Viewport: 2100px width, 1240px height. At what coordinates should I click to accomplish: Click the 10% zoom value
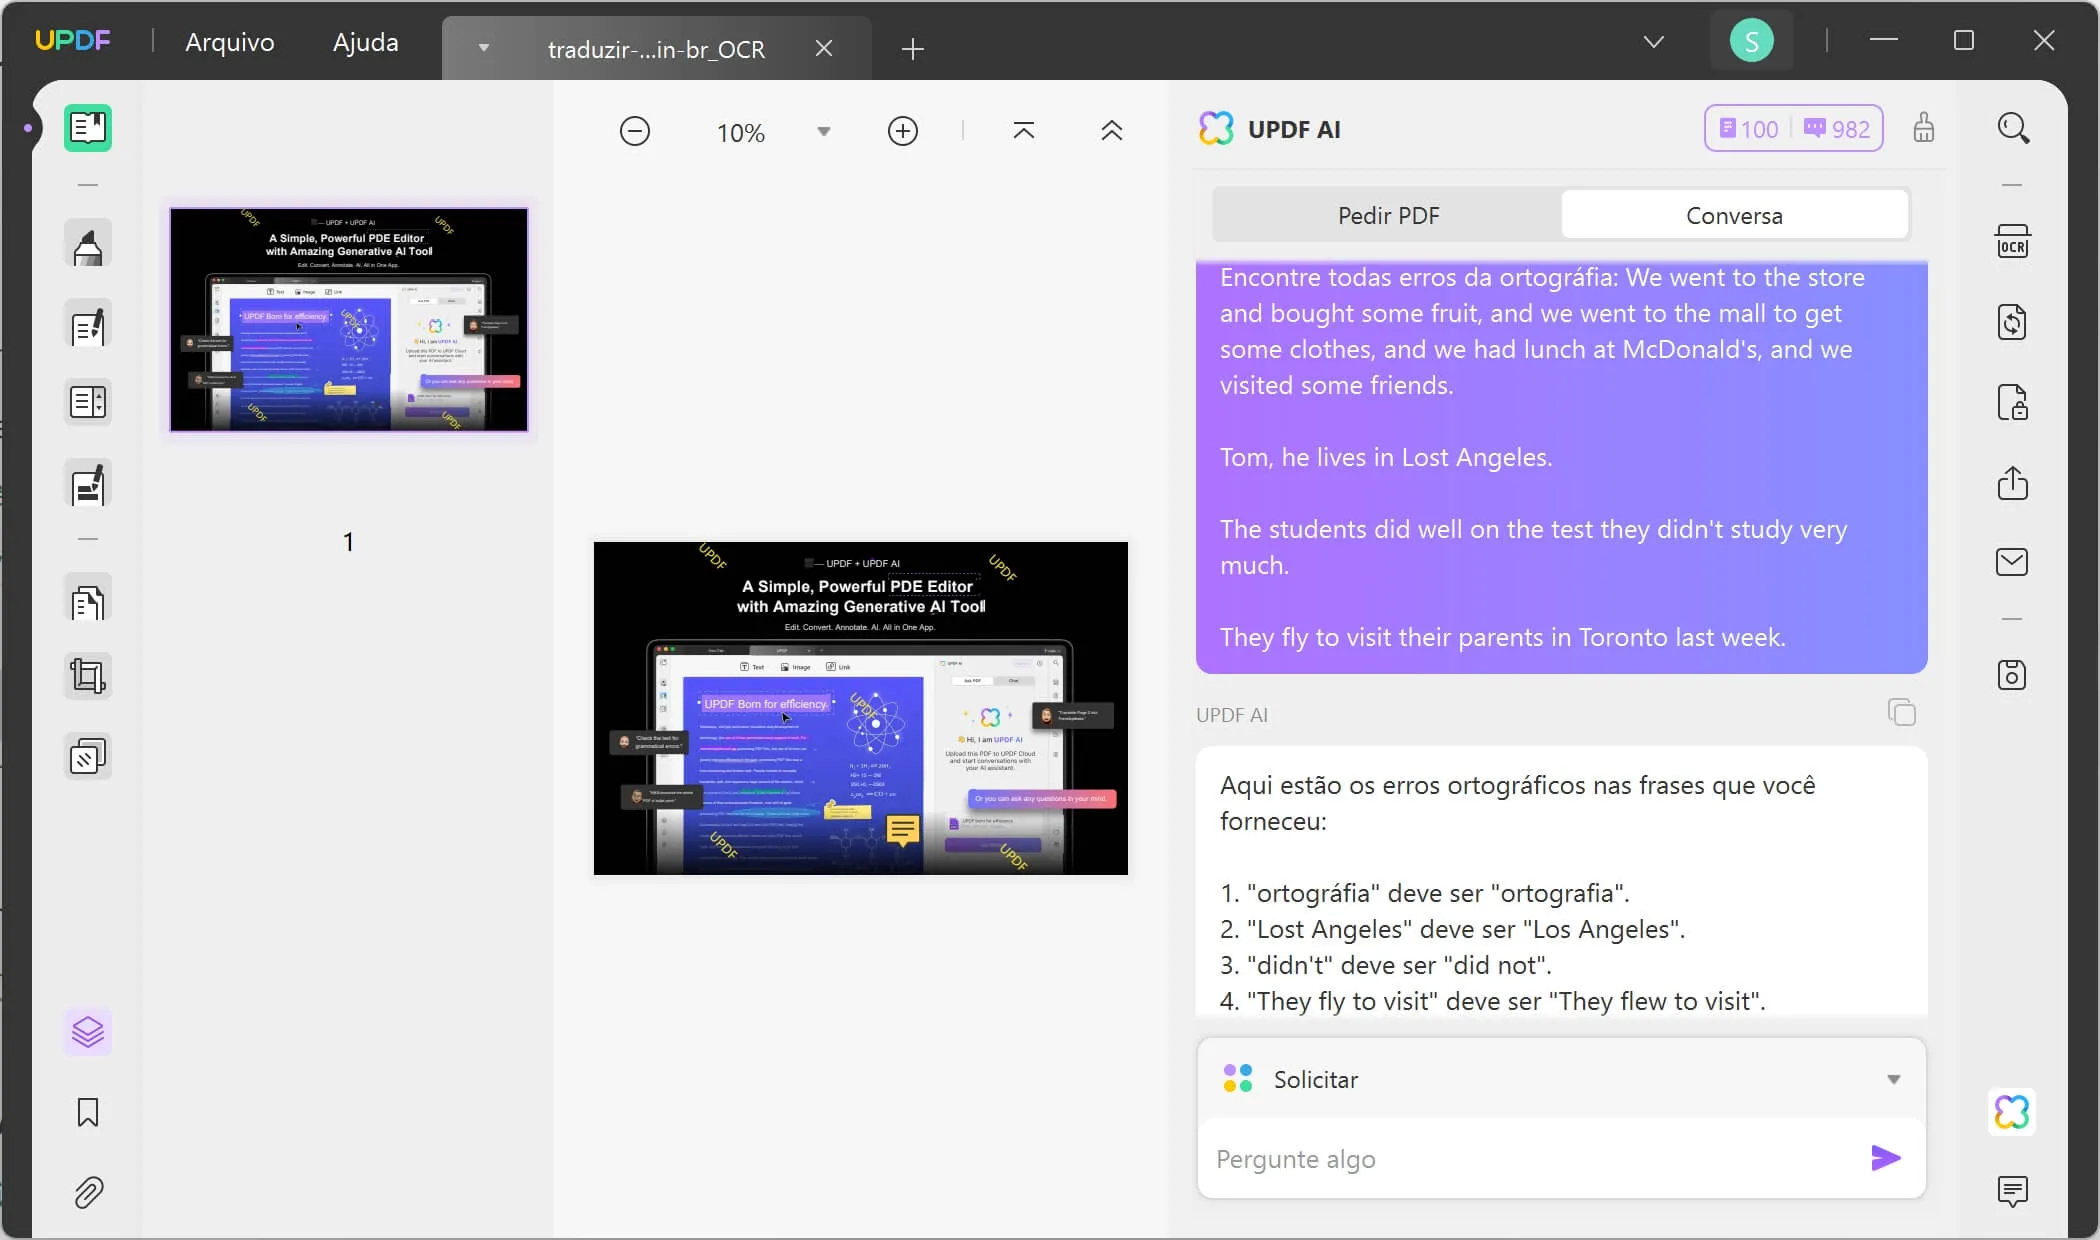741,132
